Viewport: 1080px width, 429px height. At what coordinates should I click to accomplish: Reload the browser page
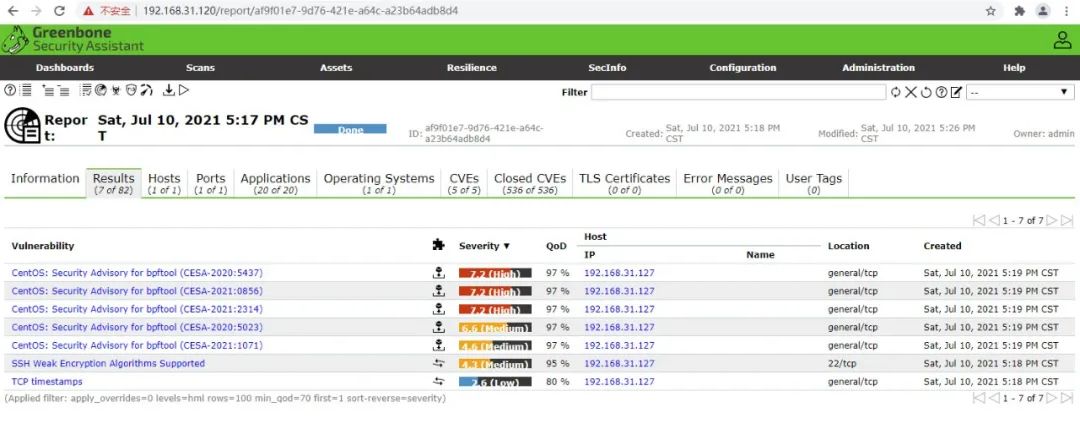pos(59,11)
